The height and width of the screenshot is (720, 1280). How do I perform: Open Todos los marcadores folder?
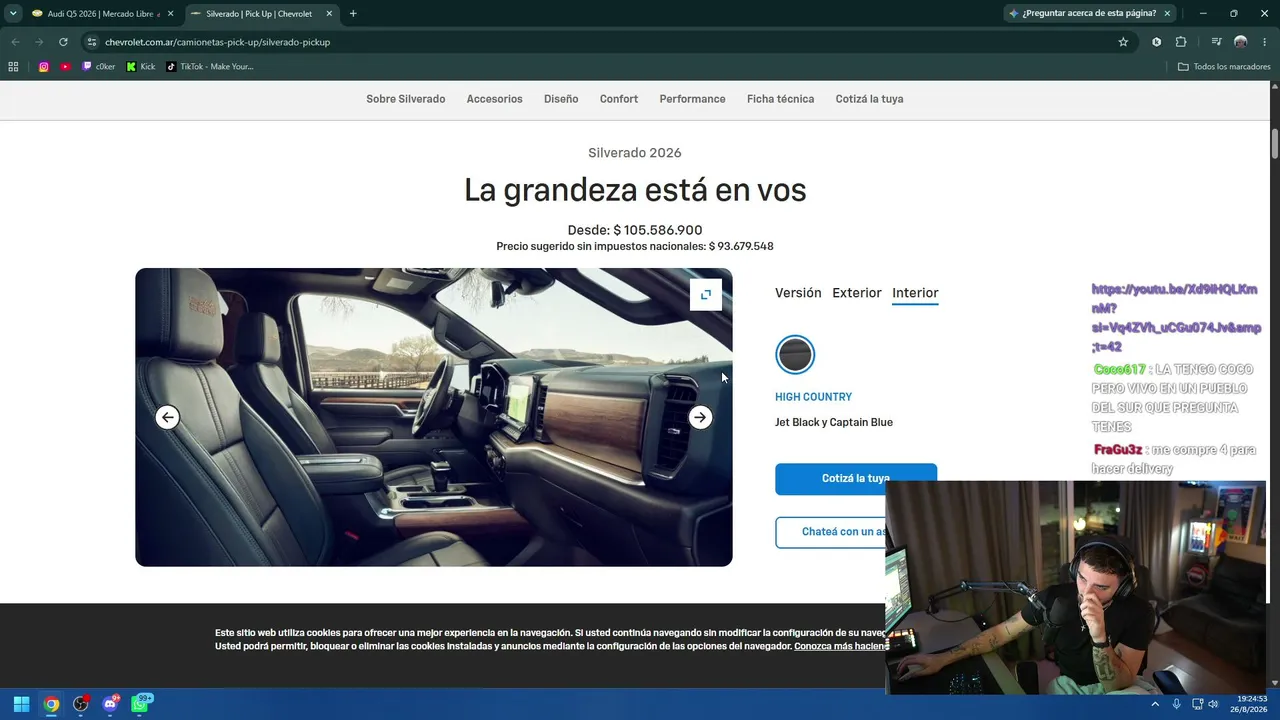(x=1224, y=67)
